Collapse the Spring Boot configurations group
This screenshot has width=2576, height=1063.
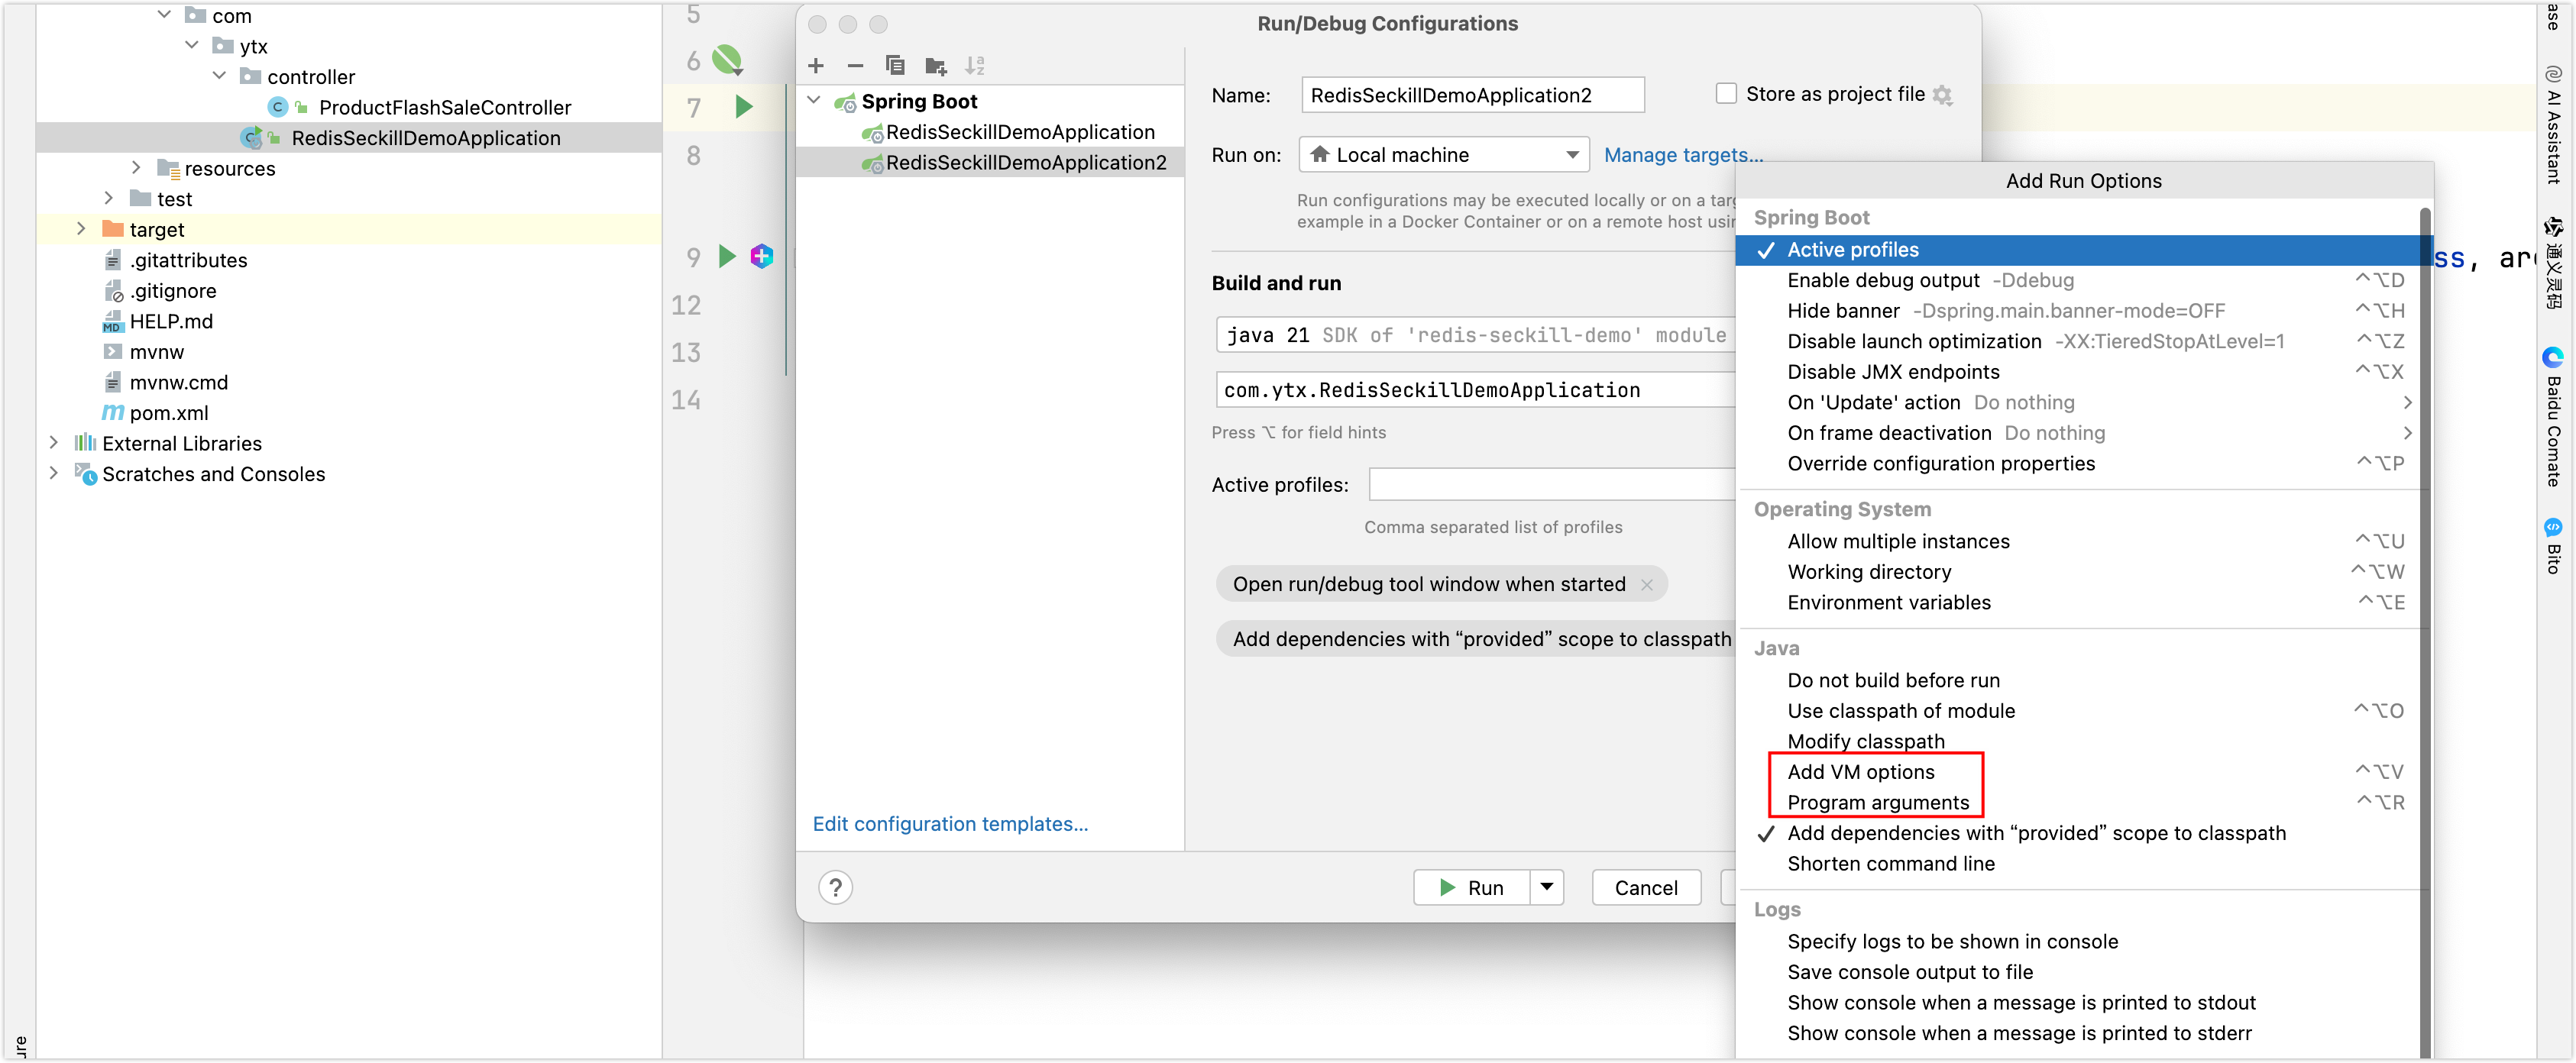(x=815, y=100)
